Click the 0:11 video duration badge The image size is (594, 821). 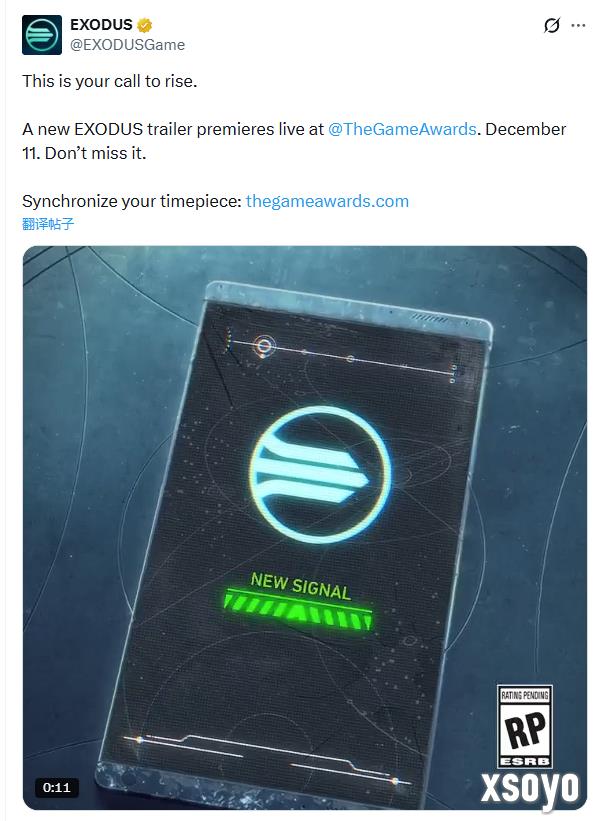click(57, 787)
